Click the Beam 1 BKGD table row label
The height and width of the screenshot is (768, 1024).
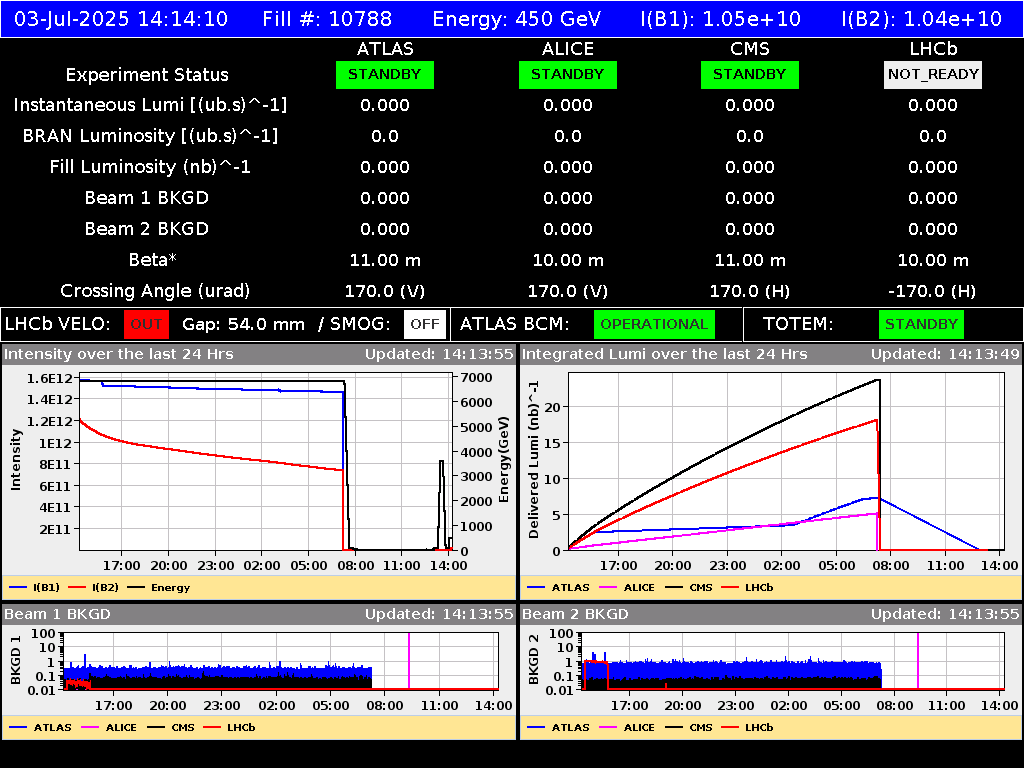[x=147, y=198]
